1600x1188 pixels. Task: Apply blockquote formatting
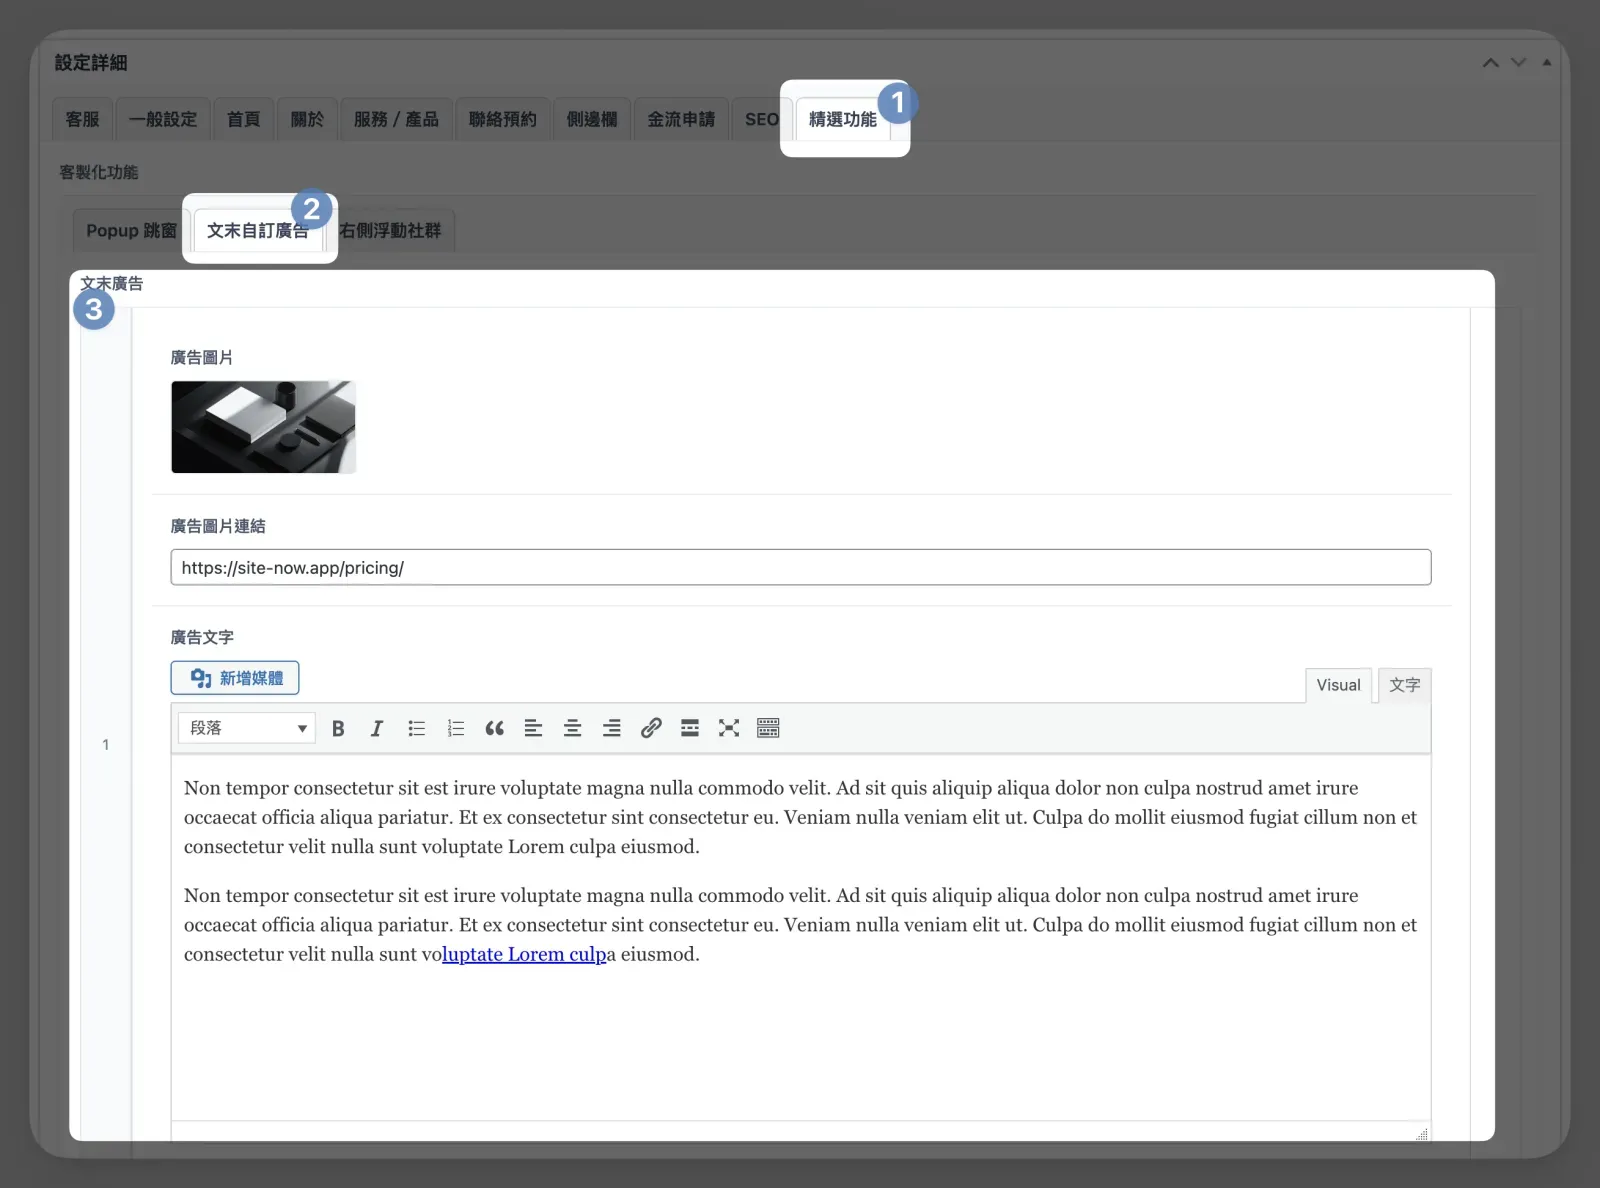[494, 728]
